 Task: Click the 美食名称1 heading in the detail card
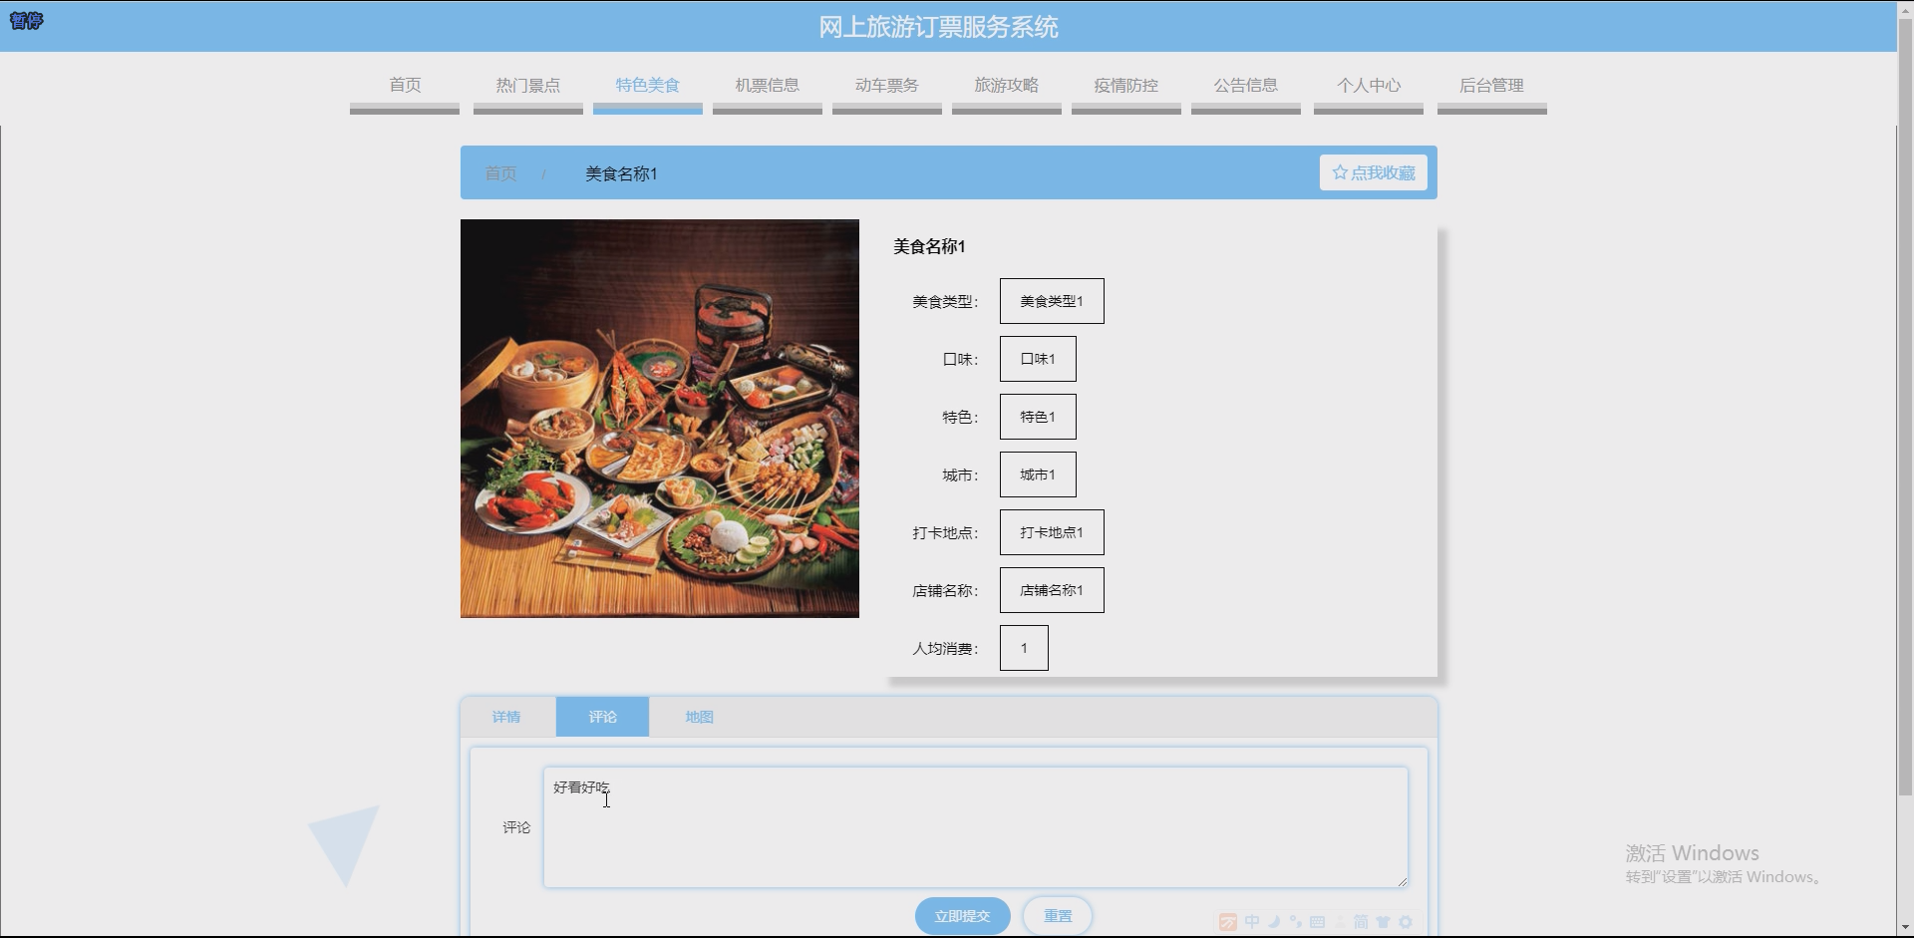click(x=929, y=246)
